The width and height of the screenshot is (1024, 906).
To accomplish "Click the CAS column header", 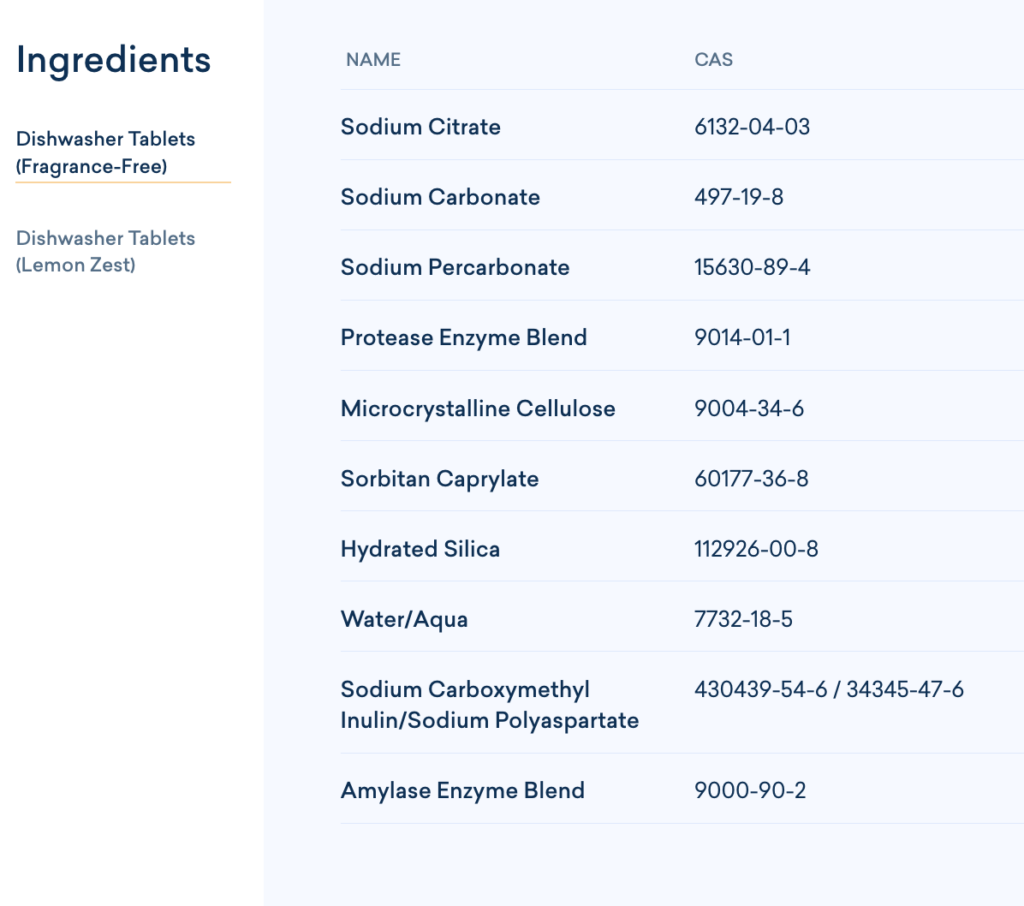I will click(713, 60).
